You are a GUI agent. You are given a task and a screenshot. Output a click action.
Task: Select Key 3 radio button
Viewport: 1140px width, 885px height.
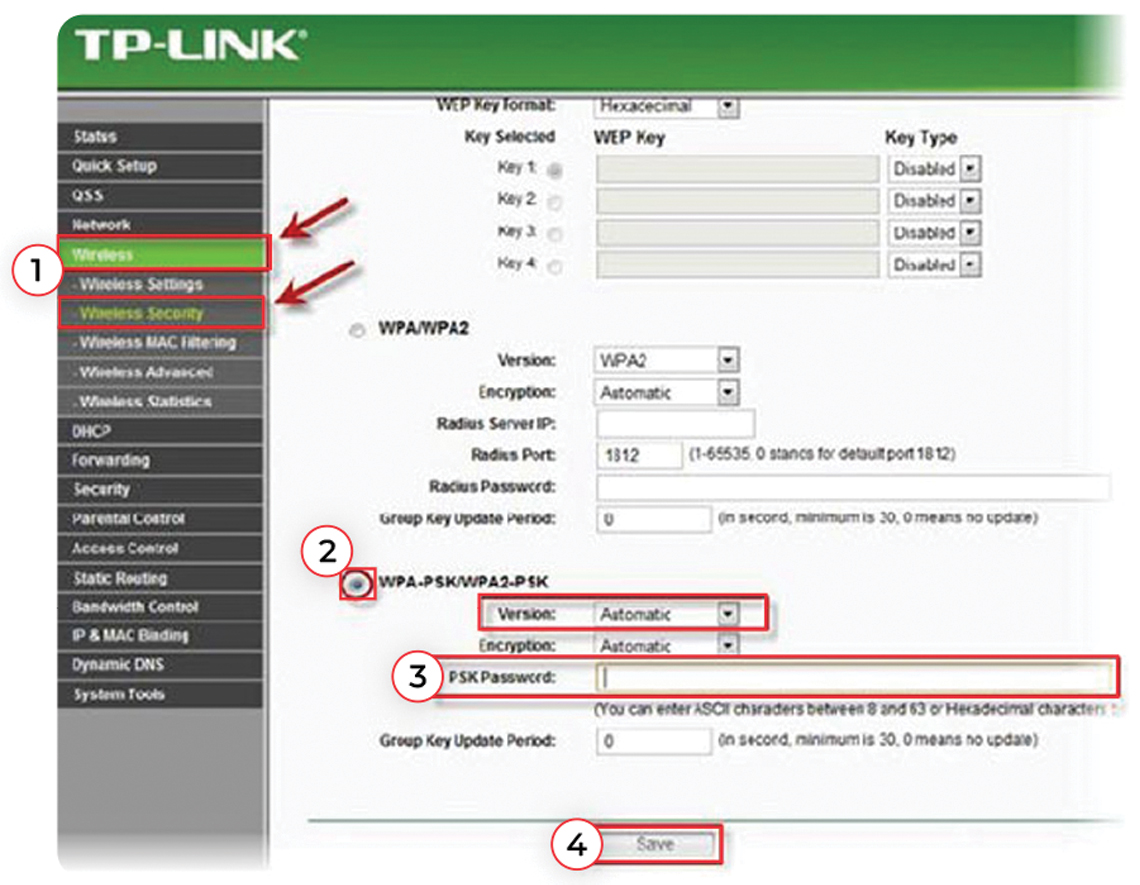(555, 234)
